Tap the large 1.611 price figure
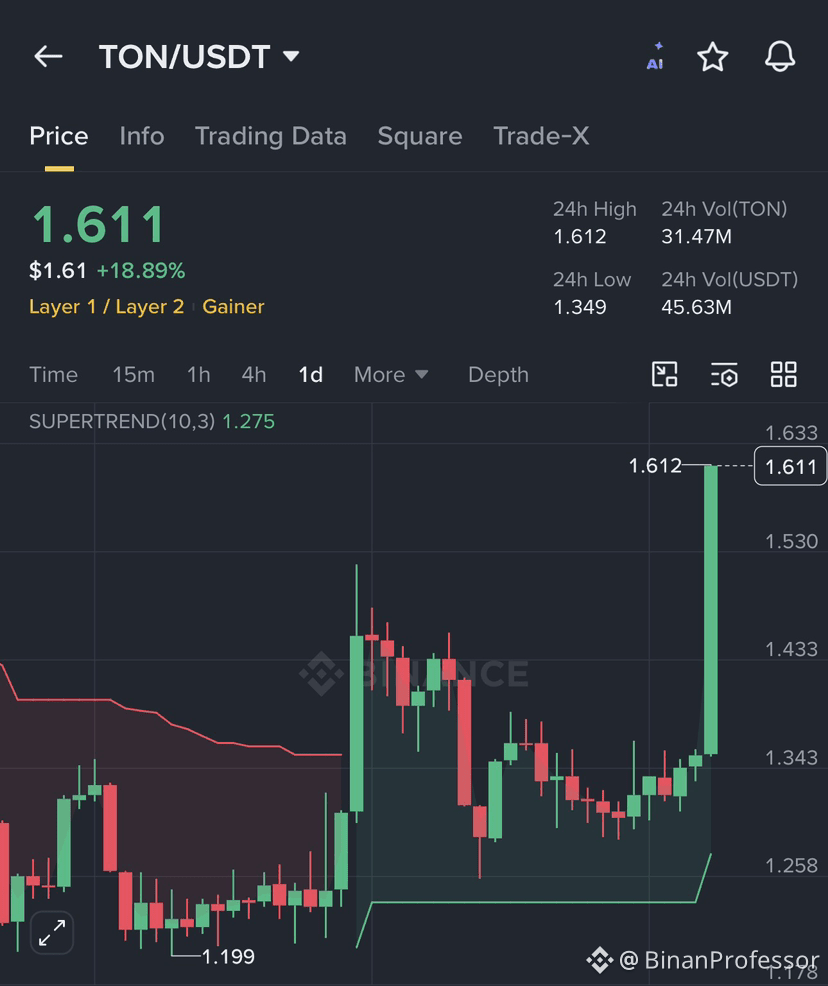 [99, 224]
